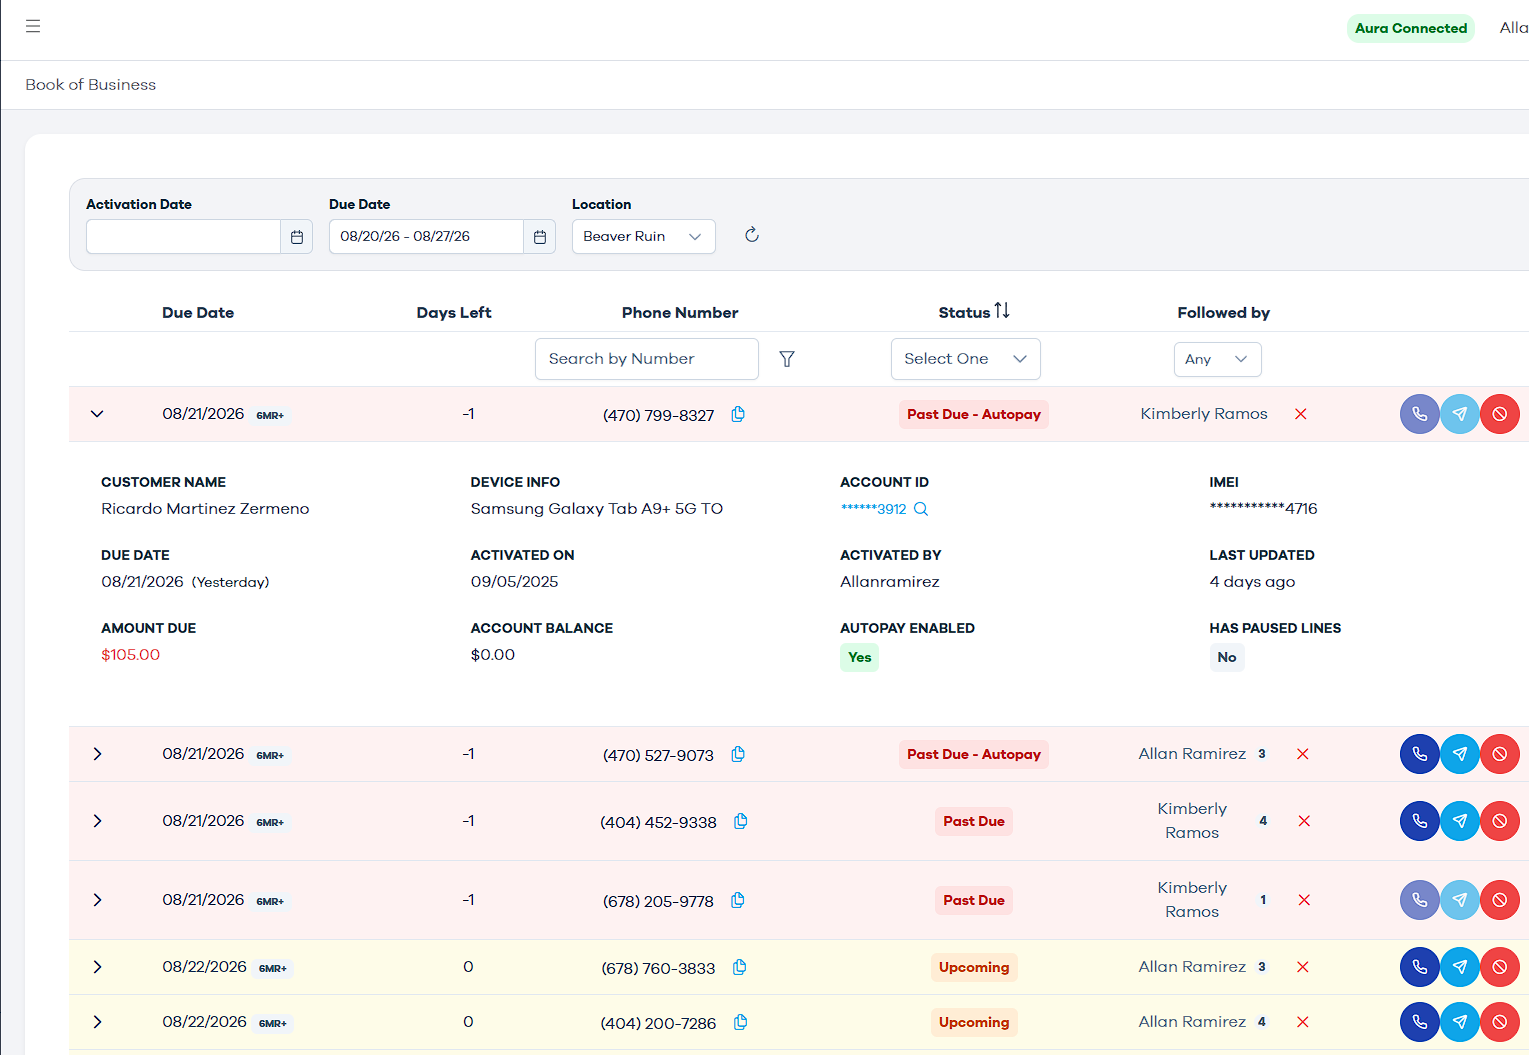
Task: Click the Due Date range field
Action: tap(427, 237)
